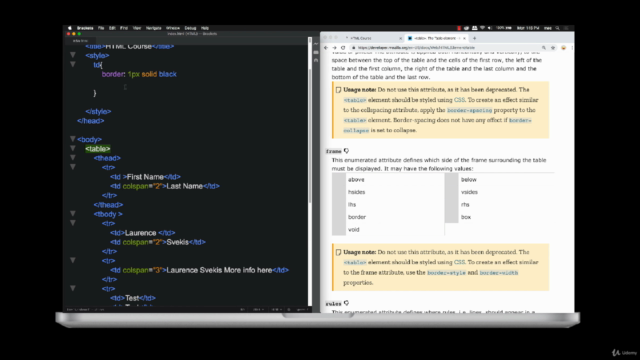640x360 pixels.
Task: Click the Wi-Fi status icon
Action: [x=482, y=28]
